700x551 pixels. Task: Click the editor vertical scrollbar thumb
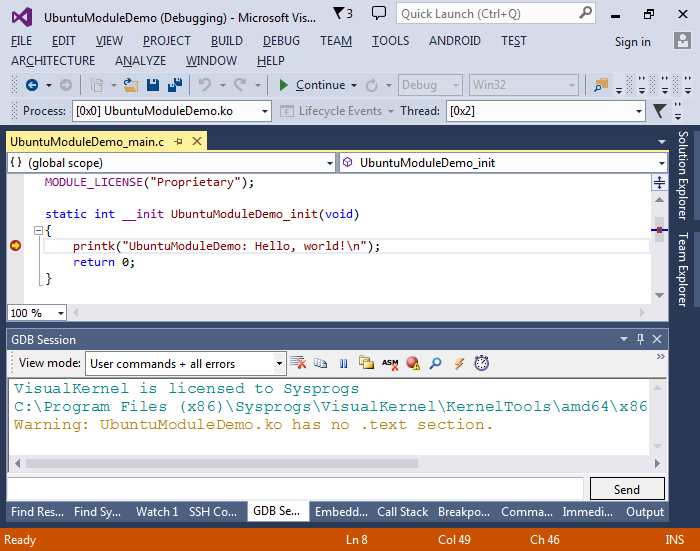[x=659, y=230]
